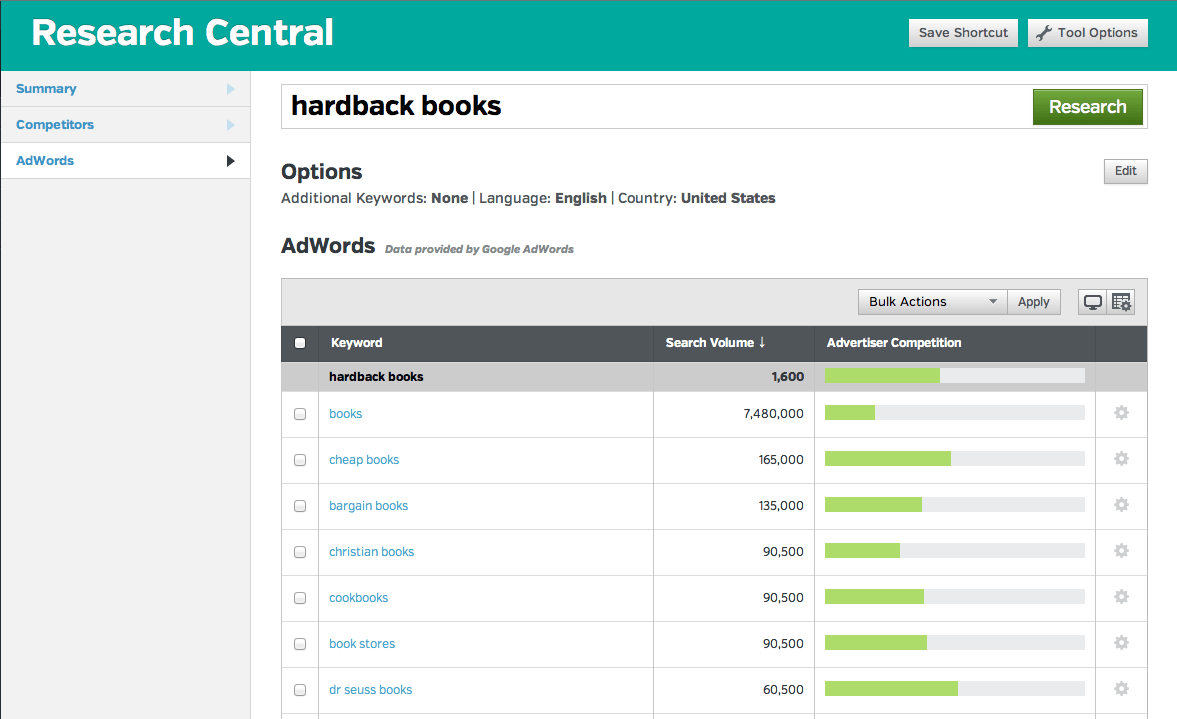Click the competition bar for cookbooks
The width and height of the screenshot is (1177, 719).
955,597
